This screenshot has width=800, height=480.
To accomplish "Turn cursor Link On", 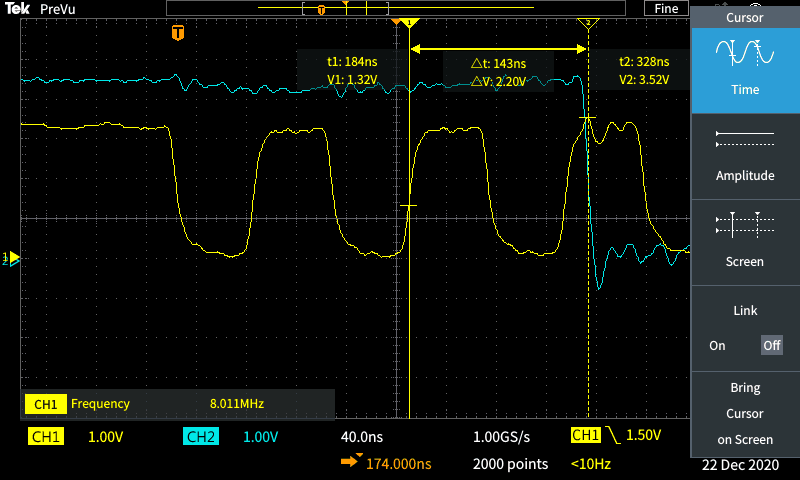I will tap(717, 345).
